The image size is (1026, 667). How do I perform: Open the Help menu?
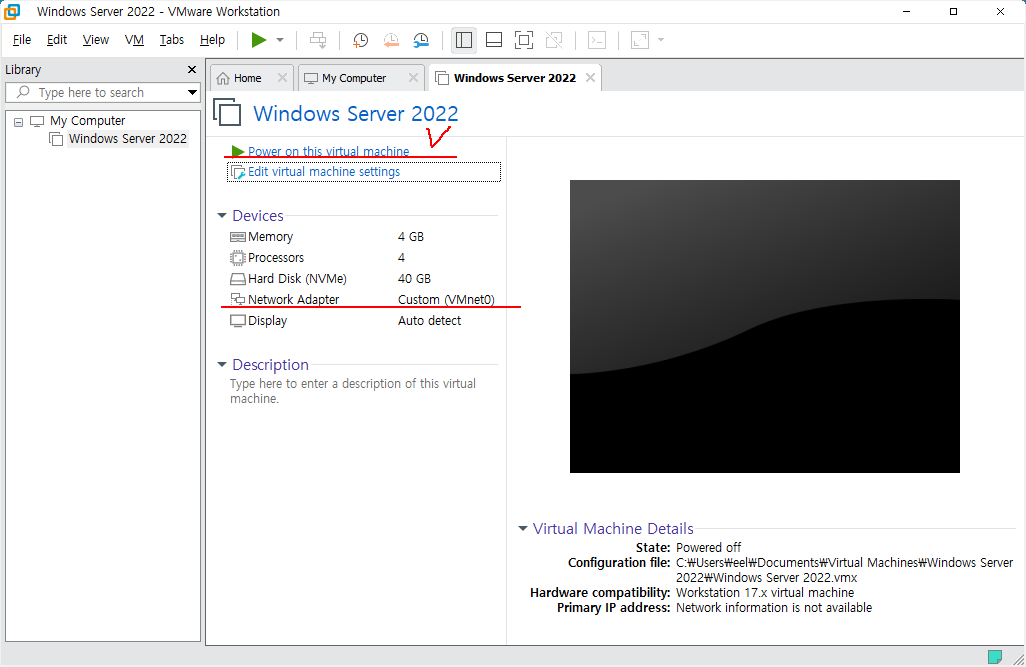click(212, 40)
